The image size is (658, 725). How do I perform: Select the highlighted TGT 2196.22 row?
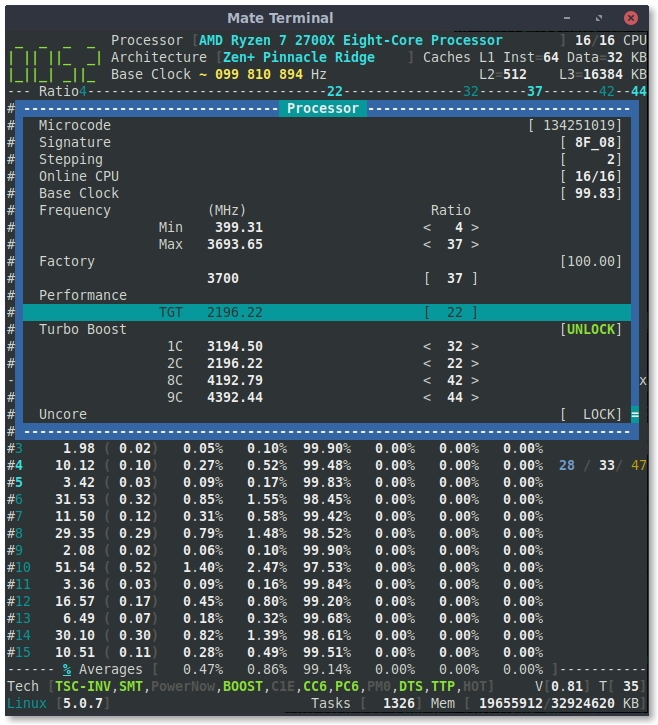point(327,313)
